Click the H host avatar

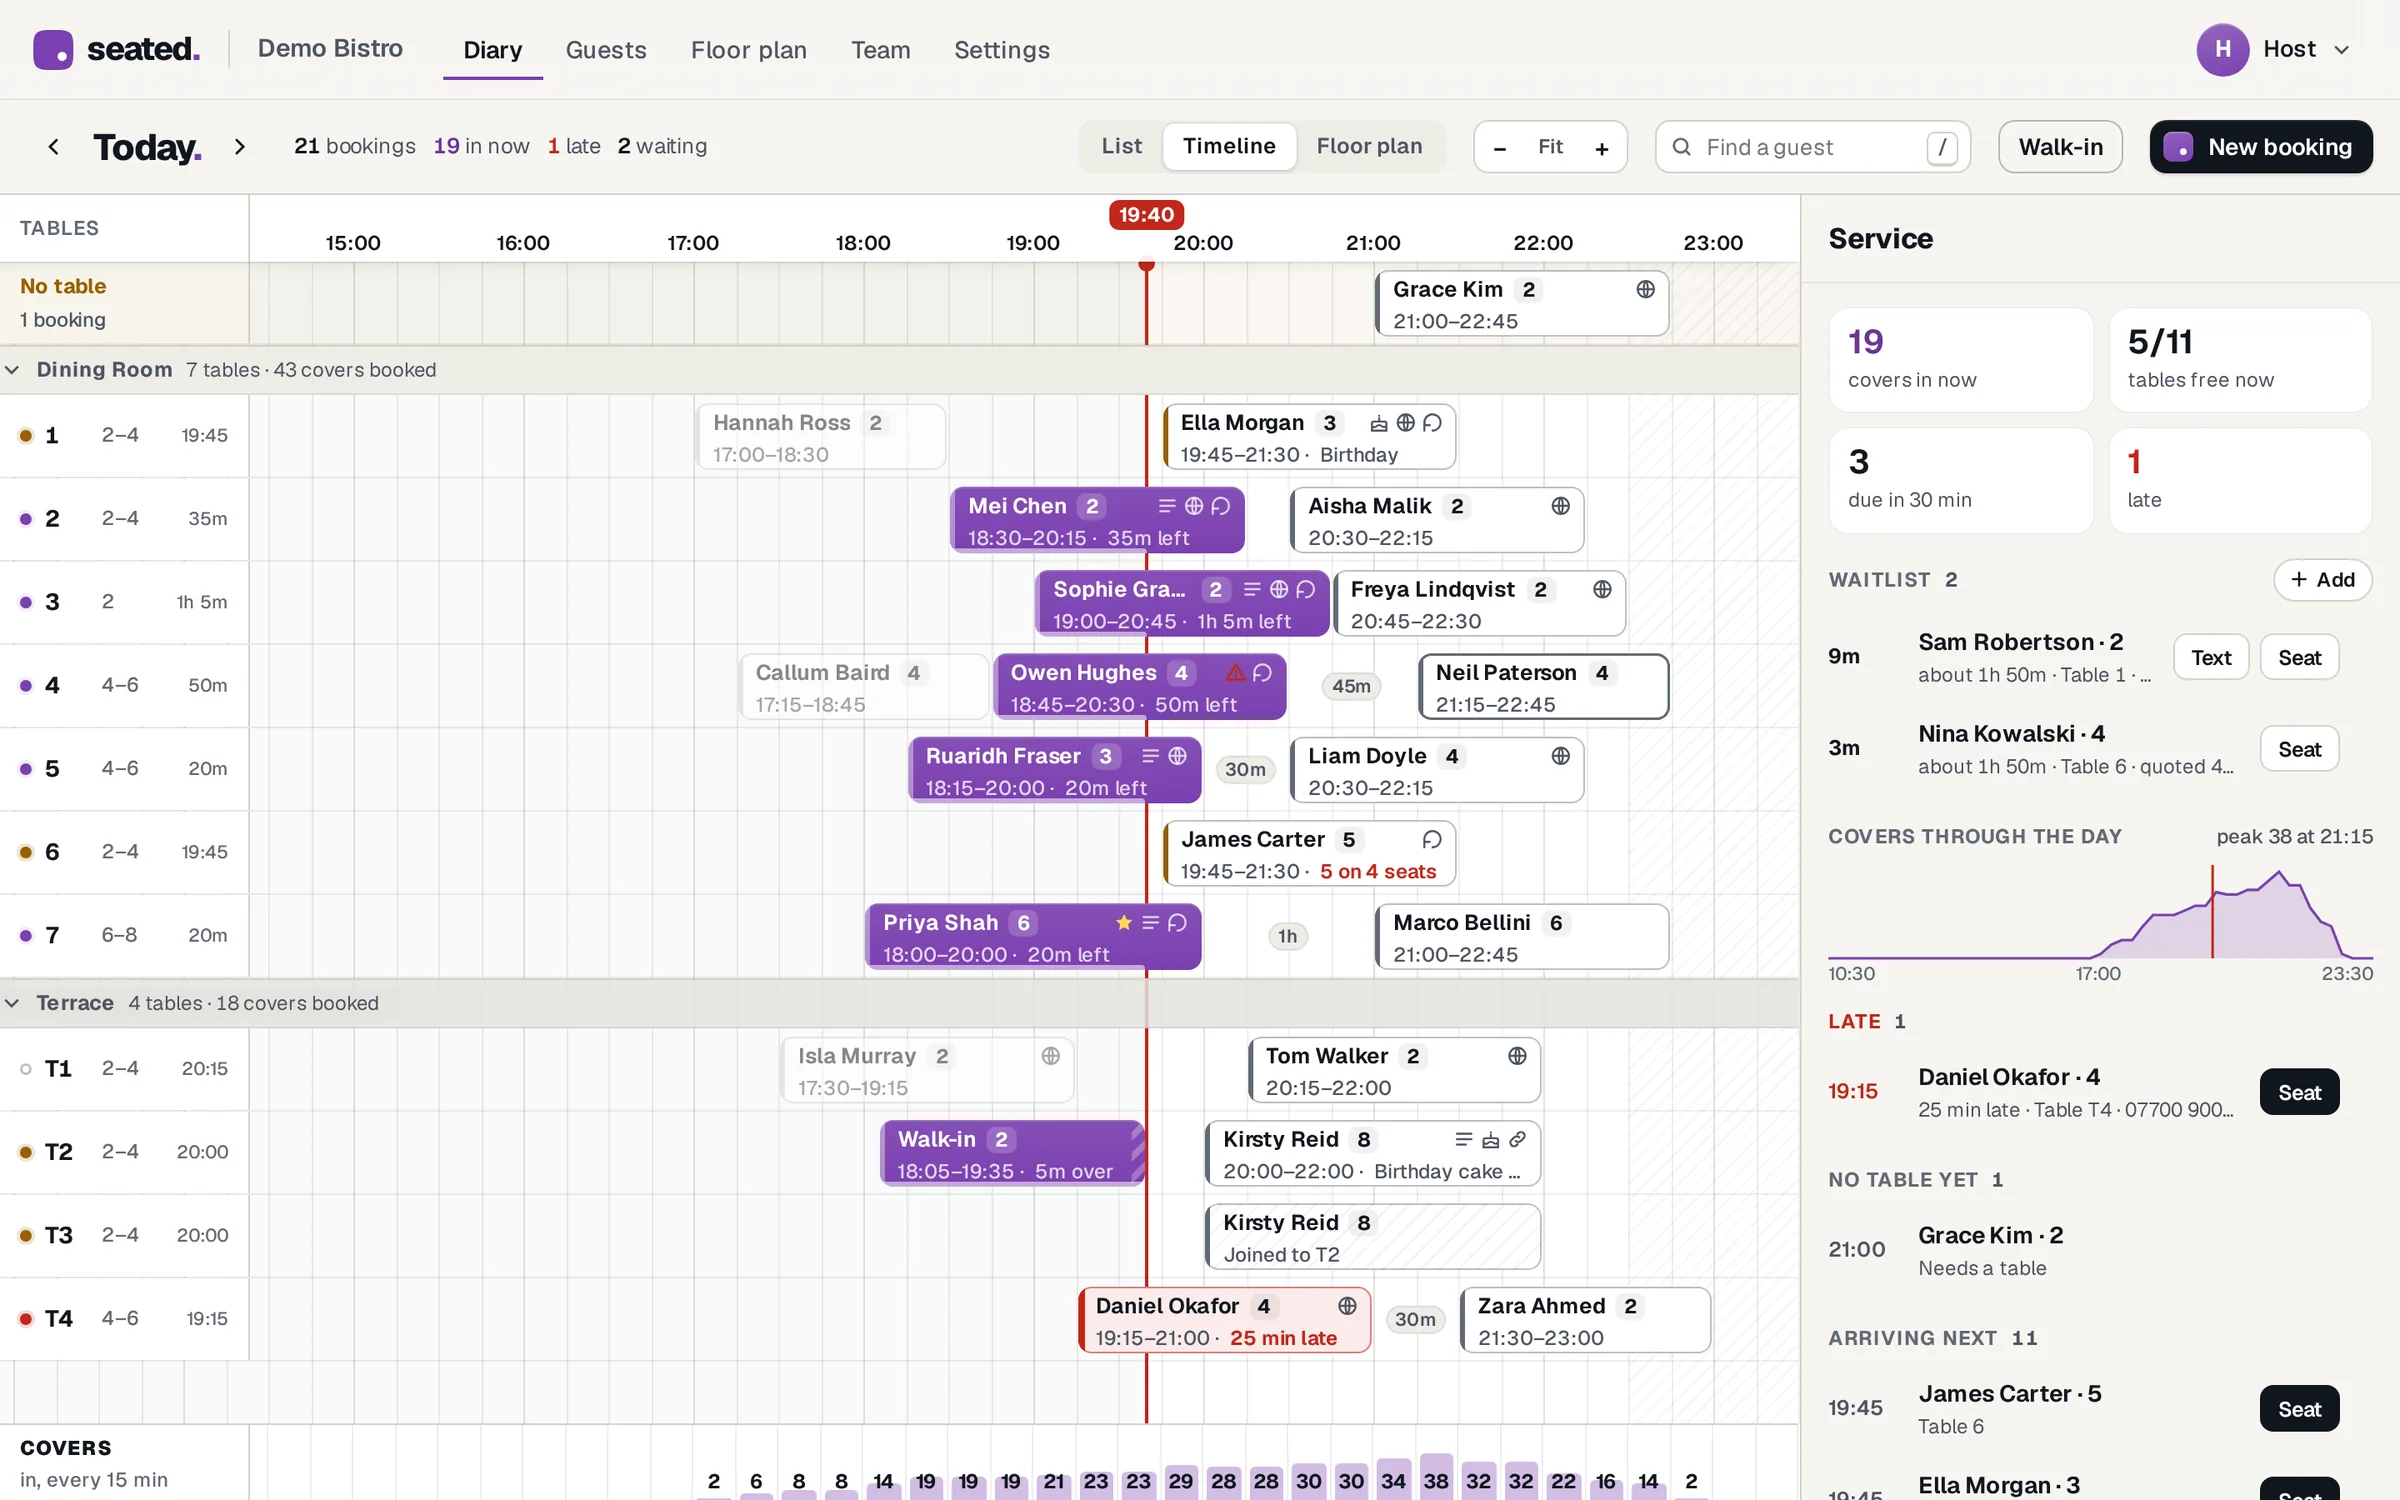click(x=2222, y=49)
